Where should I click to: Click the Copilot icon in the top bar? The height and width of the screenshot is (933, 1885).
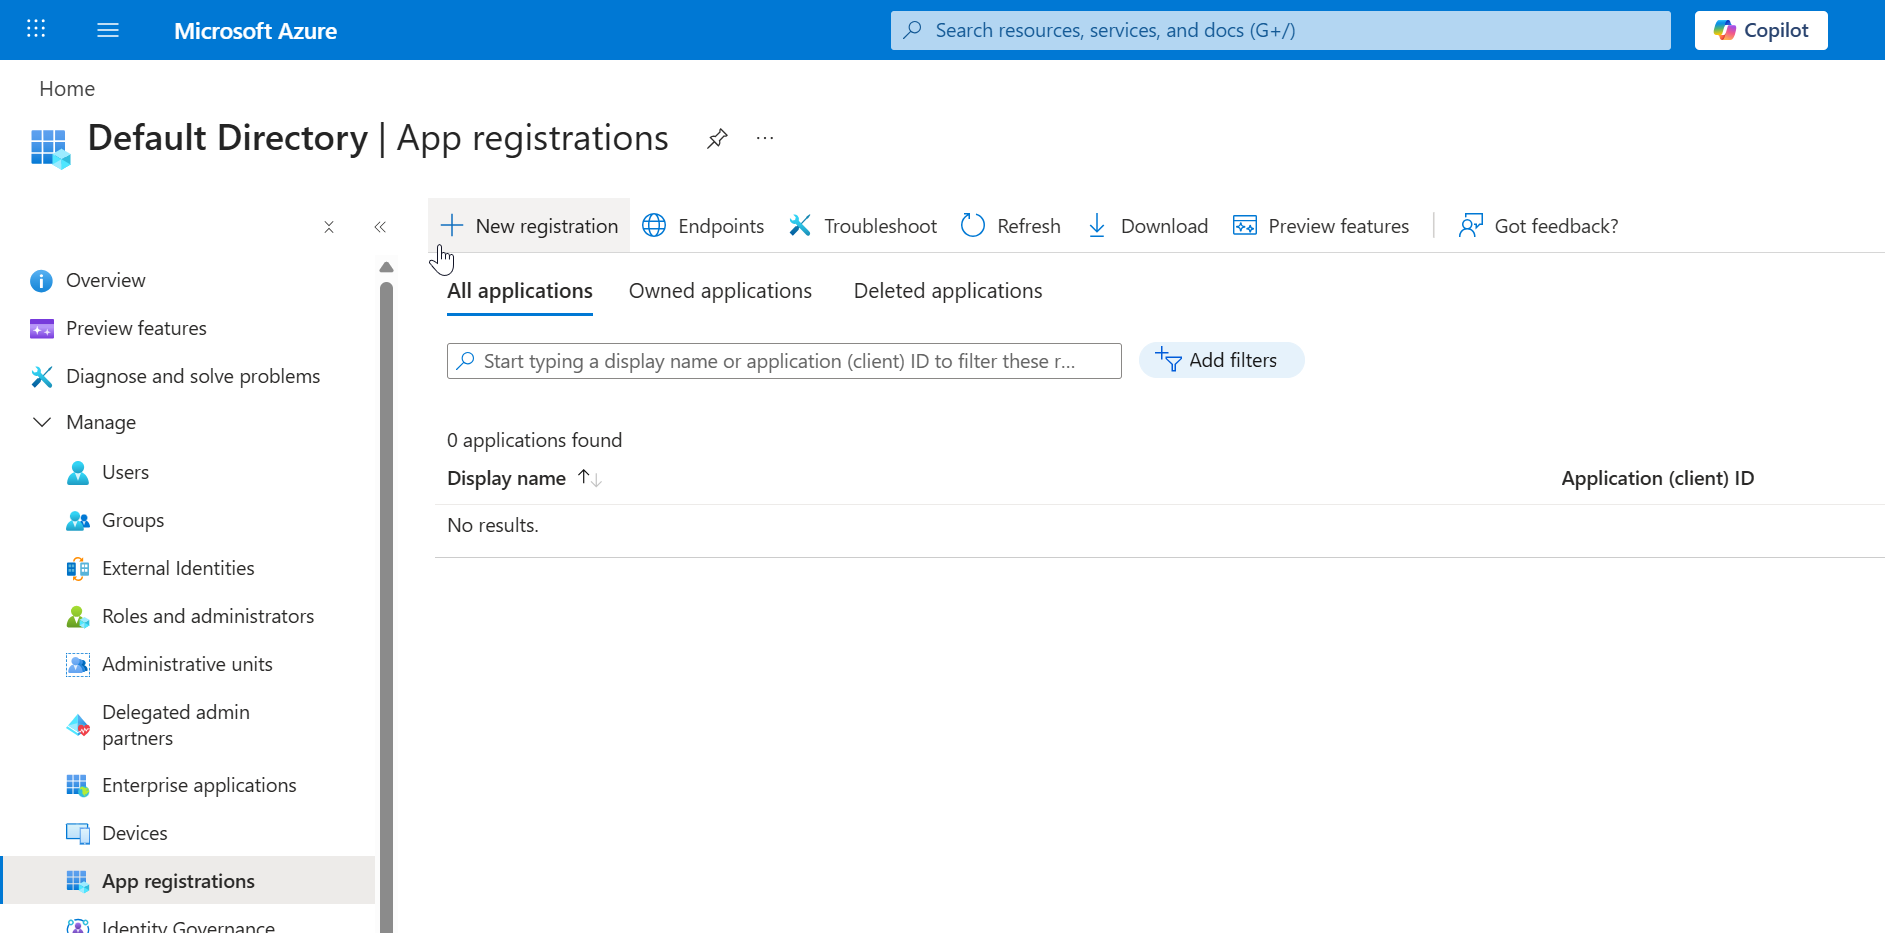[x=1724, y=29]
